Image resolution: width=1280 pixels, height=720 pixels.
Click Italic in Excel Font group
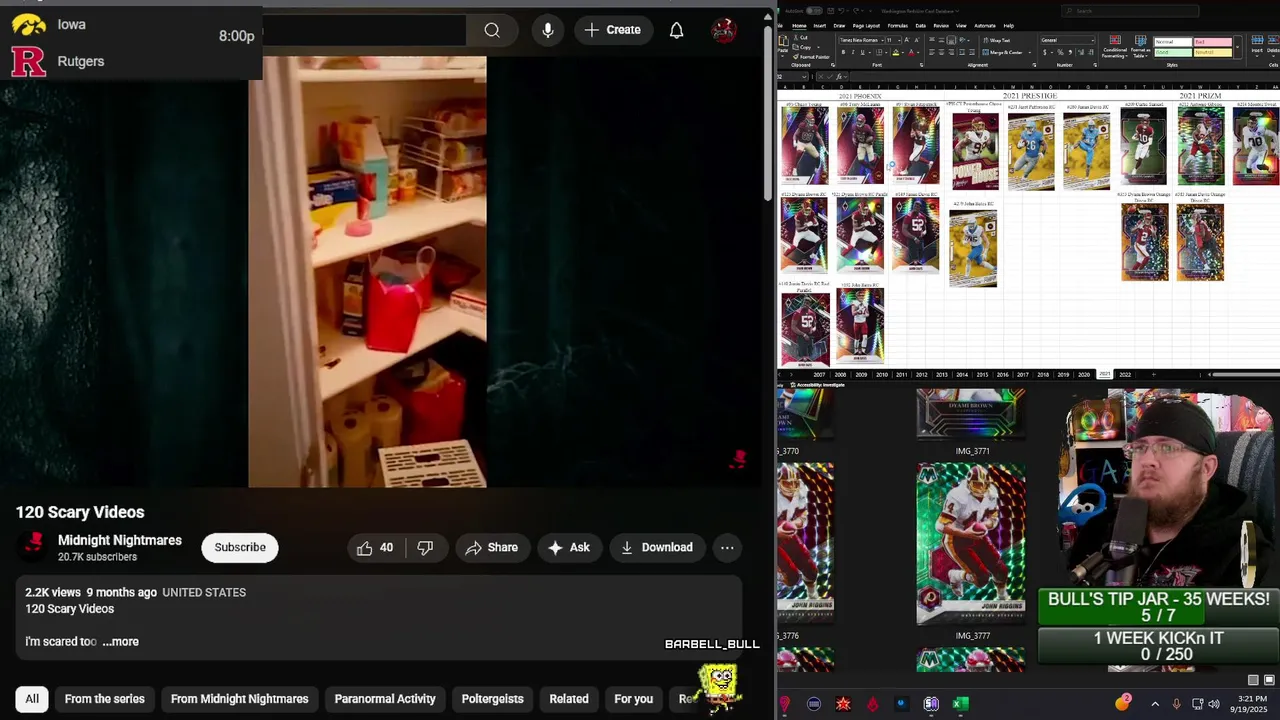pyautogui.click(x=853, y=52)
